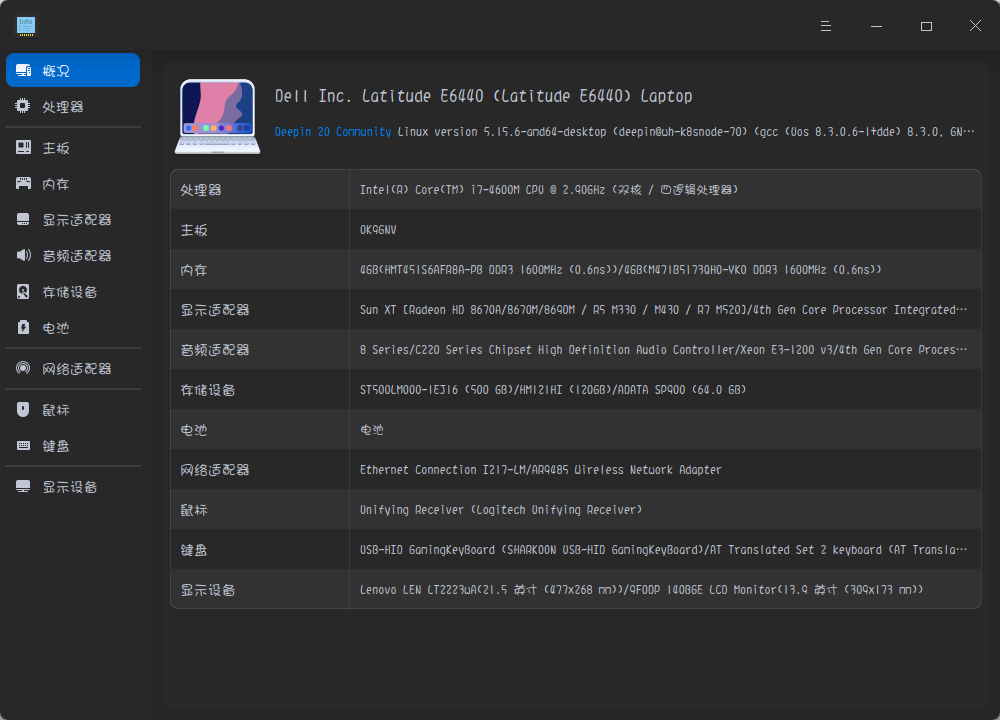The image size is (1000, 720).
Task: Minimize the device manager window
Action: pyautogui.click(x=876, y=26)
